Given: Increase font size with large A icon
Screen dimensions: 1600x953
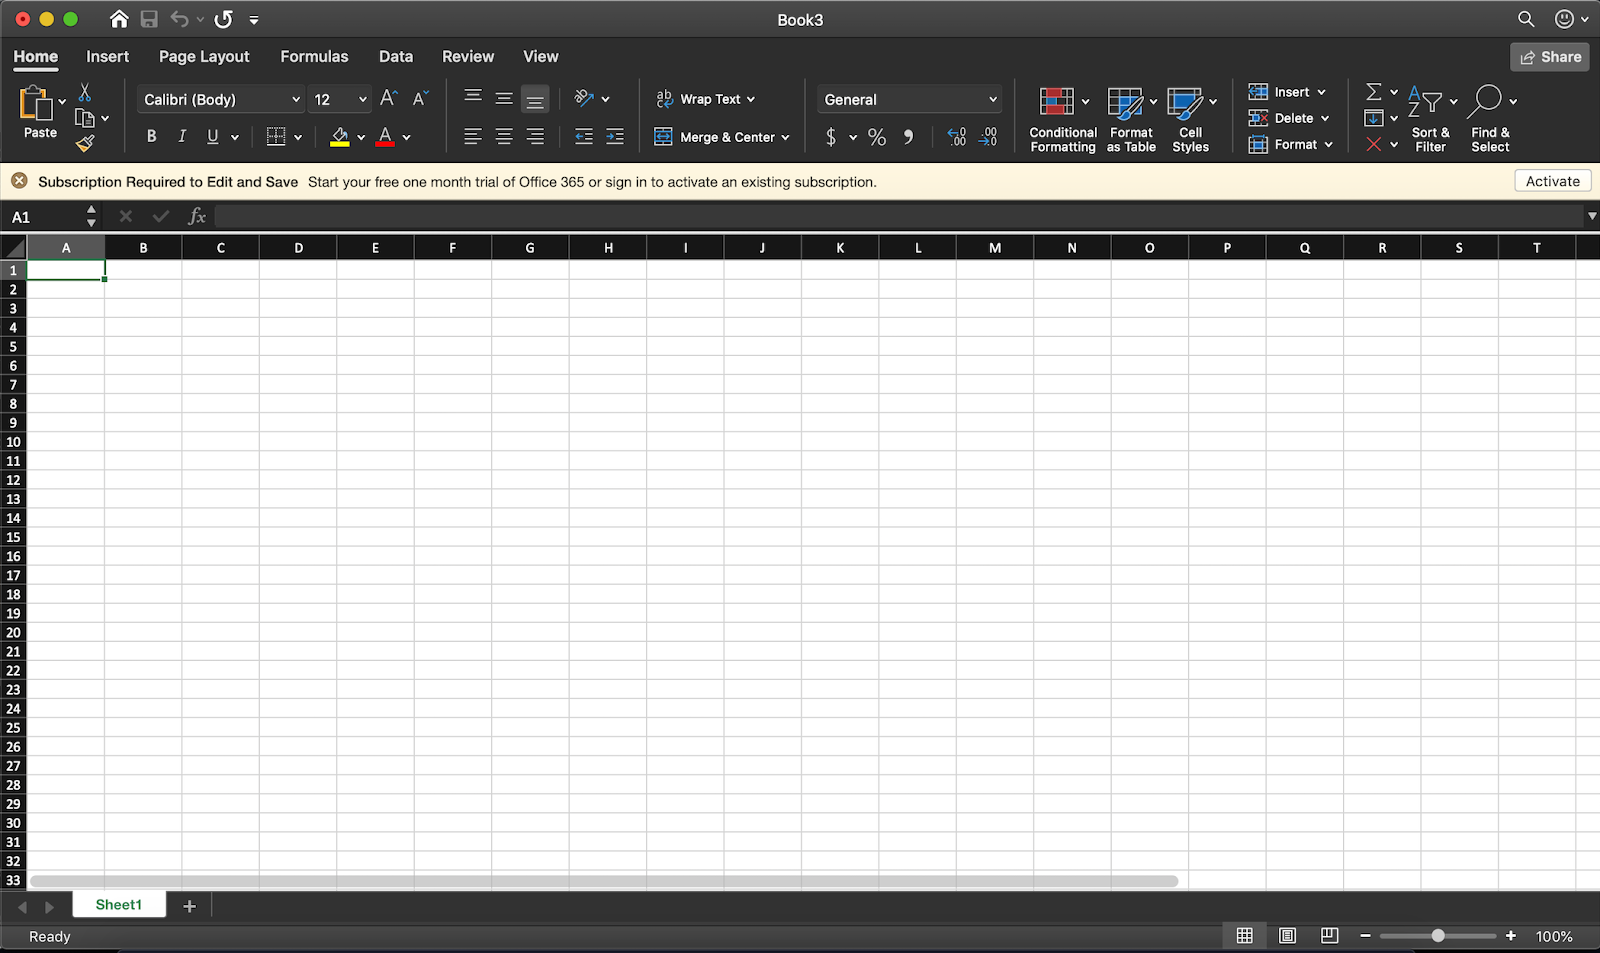Looking at the screenshot, I should coord(388,98).
